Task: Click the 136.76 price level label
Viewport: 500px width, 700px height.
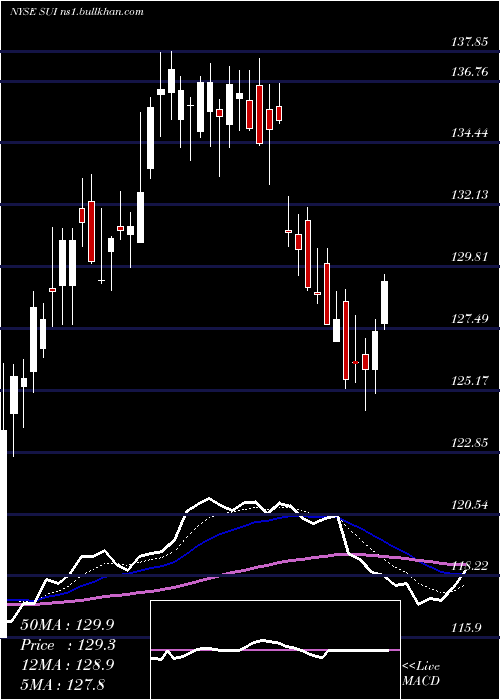Action: pos(469,72)
